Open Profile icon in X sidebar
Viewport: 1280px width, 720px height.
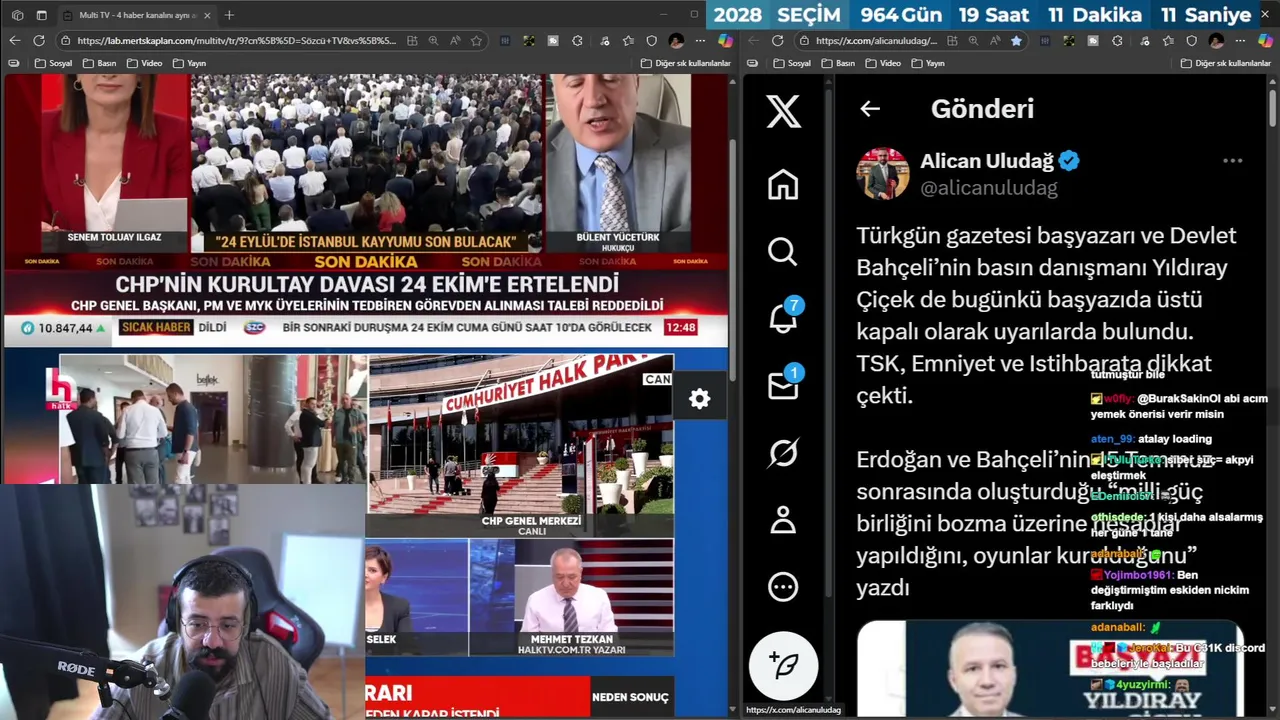point(783,520)
